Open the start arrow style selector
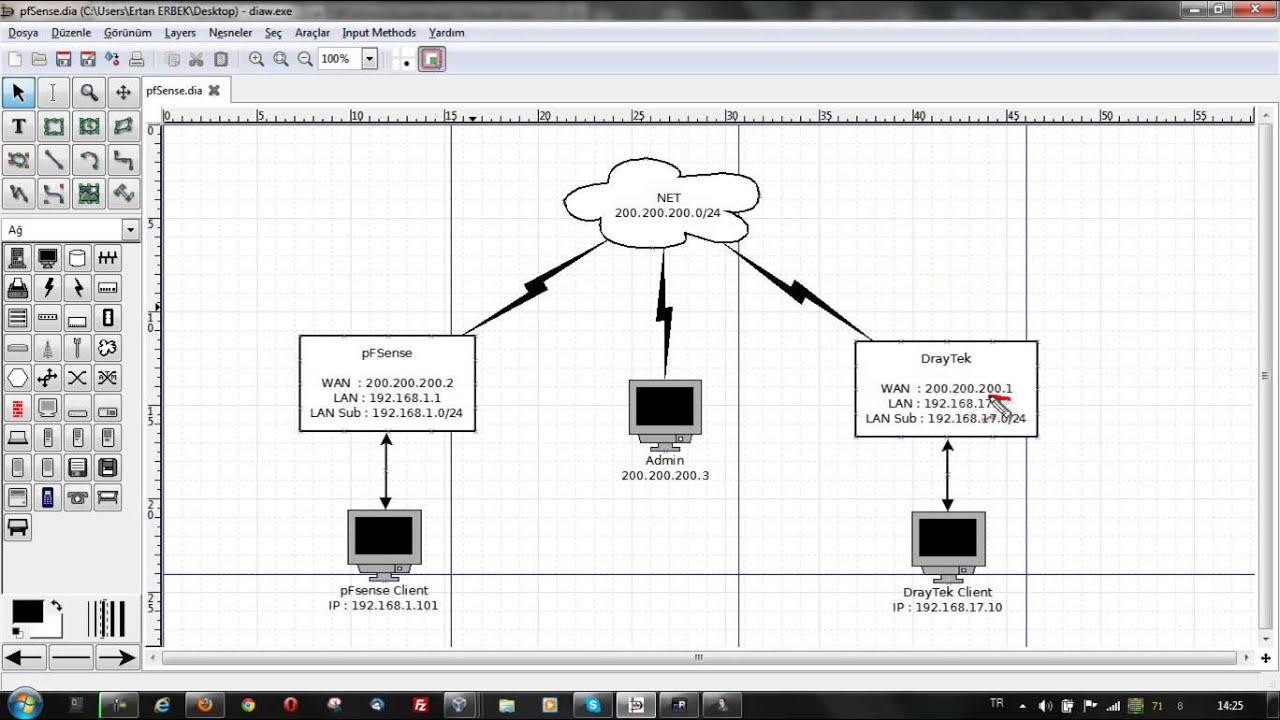 (24, 657)
